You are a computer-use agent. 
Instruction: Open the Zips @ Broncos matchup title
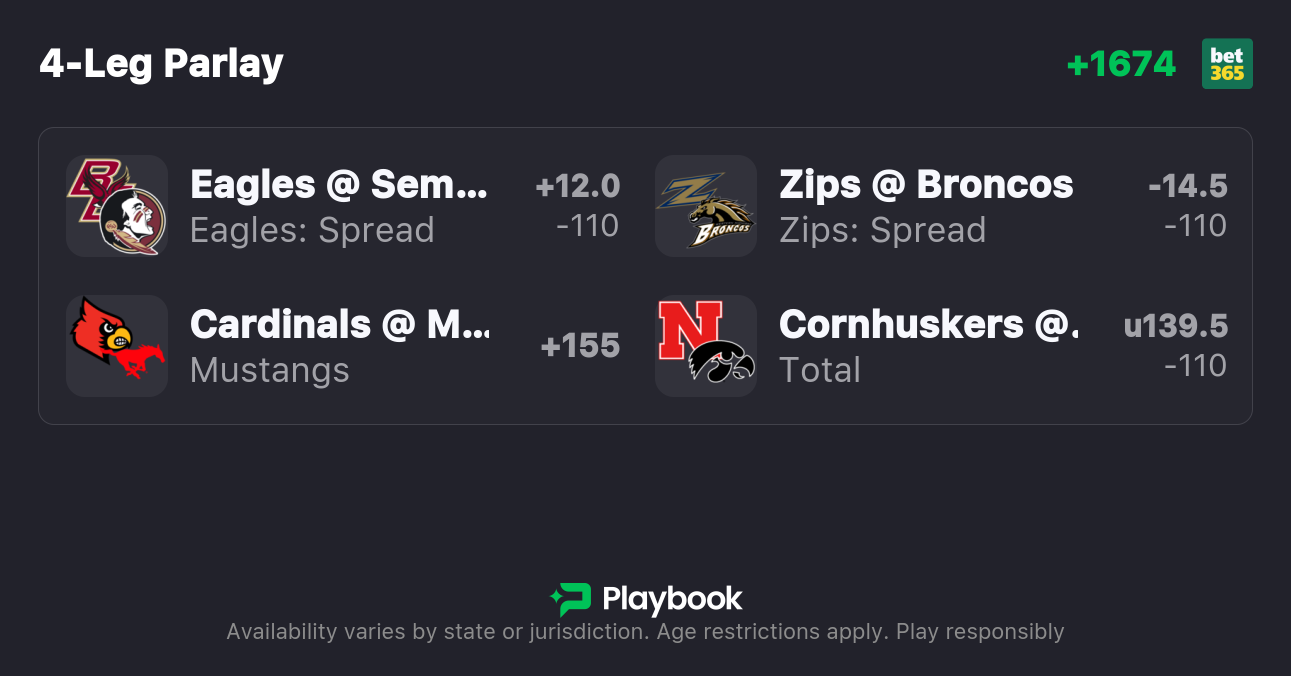click(x=926, y=184)
